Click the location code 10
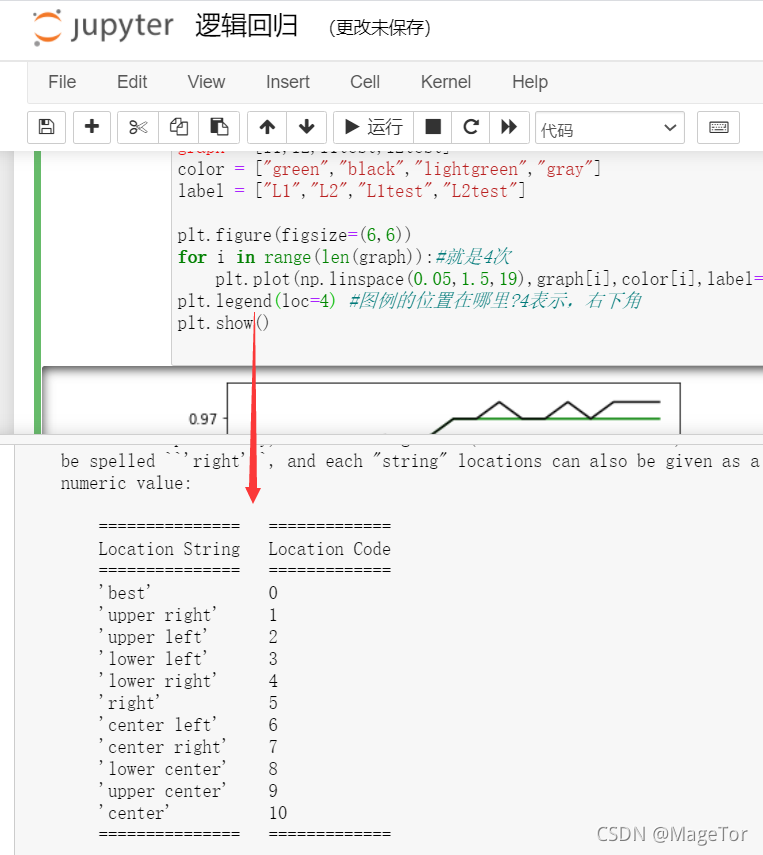 (x=278, y=812)
